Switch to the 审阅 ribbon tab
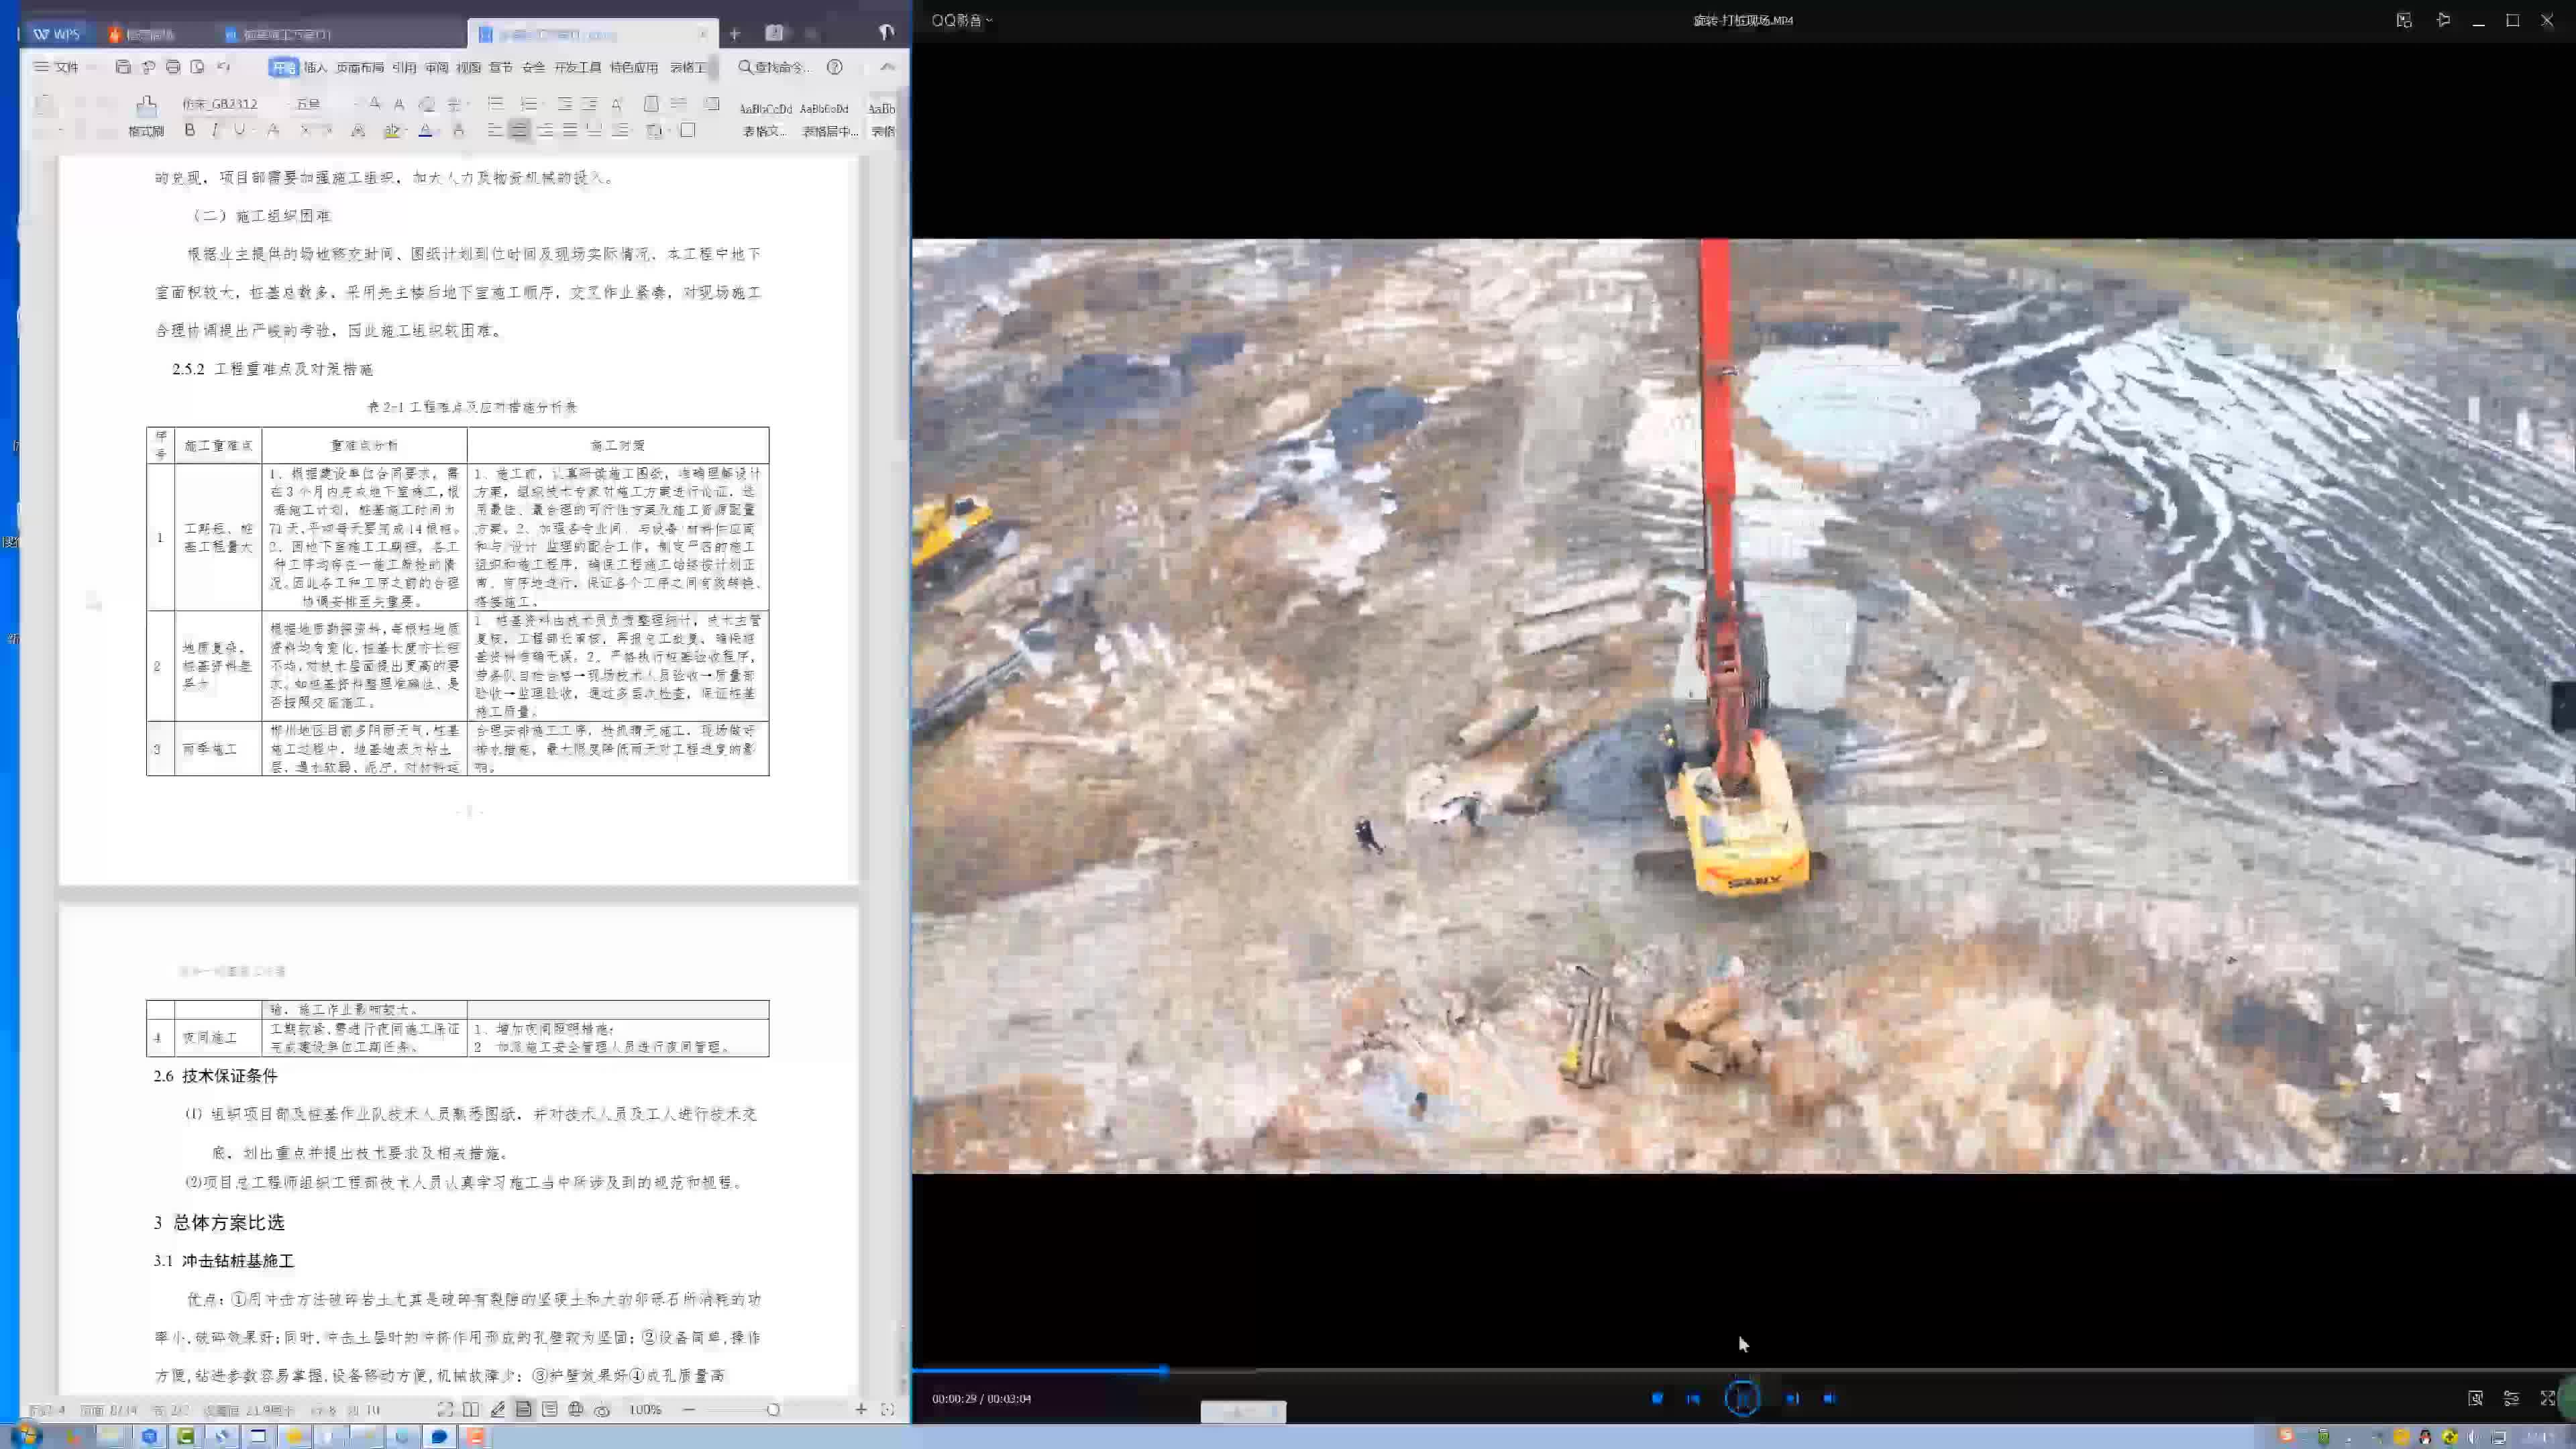 (x=437, y=67)
